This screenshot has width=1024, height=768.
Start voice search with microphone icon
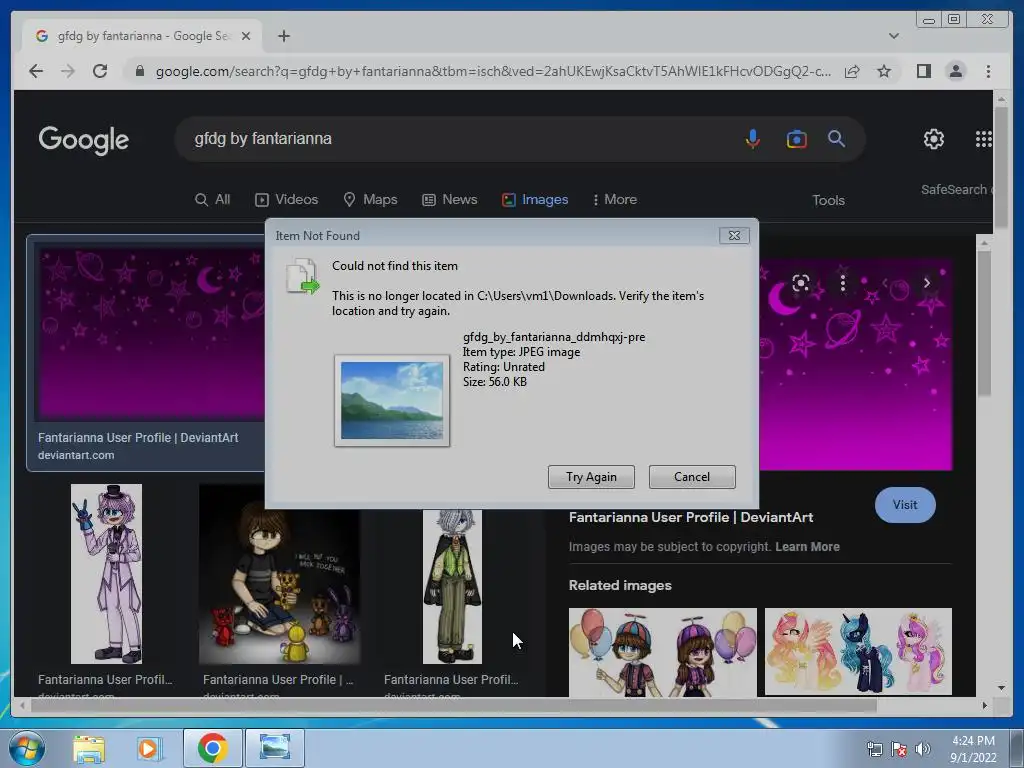pyautogui.click(x=752, y=138)
